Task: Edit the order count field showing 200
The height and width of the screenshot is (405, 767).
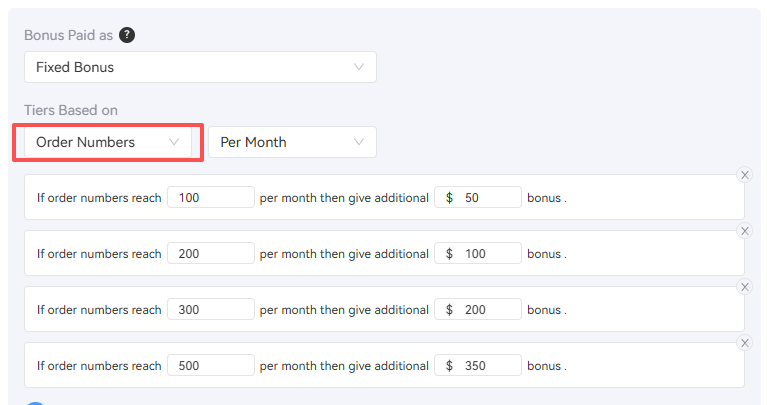Action: click(211, 253)
